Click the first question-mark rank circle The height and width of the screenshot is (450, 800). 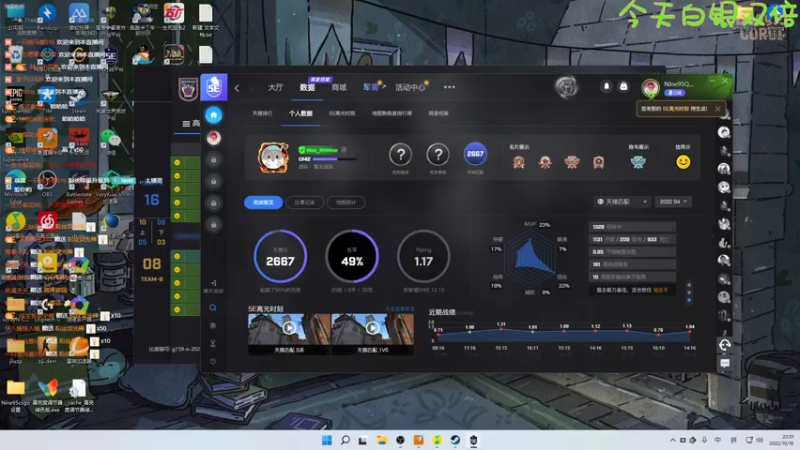click(401, 154)
